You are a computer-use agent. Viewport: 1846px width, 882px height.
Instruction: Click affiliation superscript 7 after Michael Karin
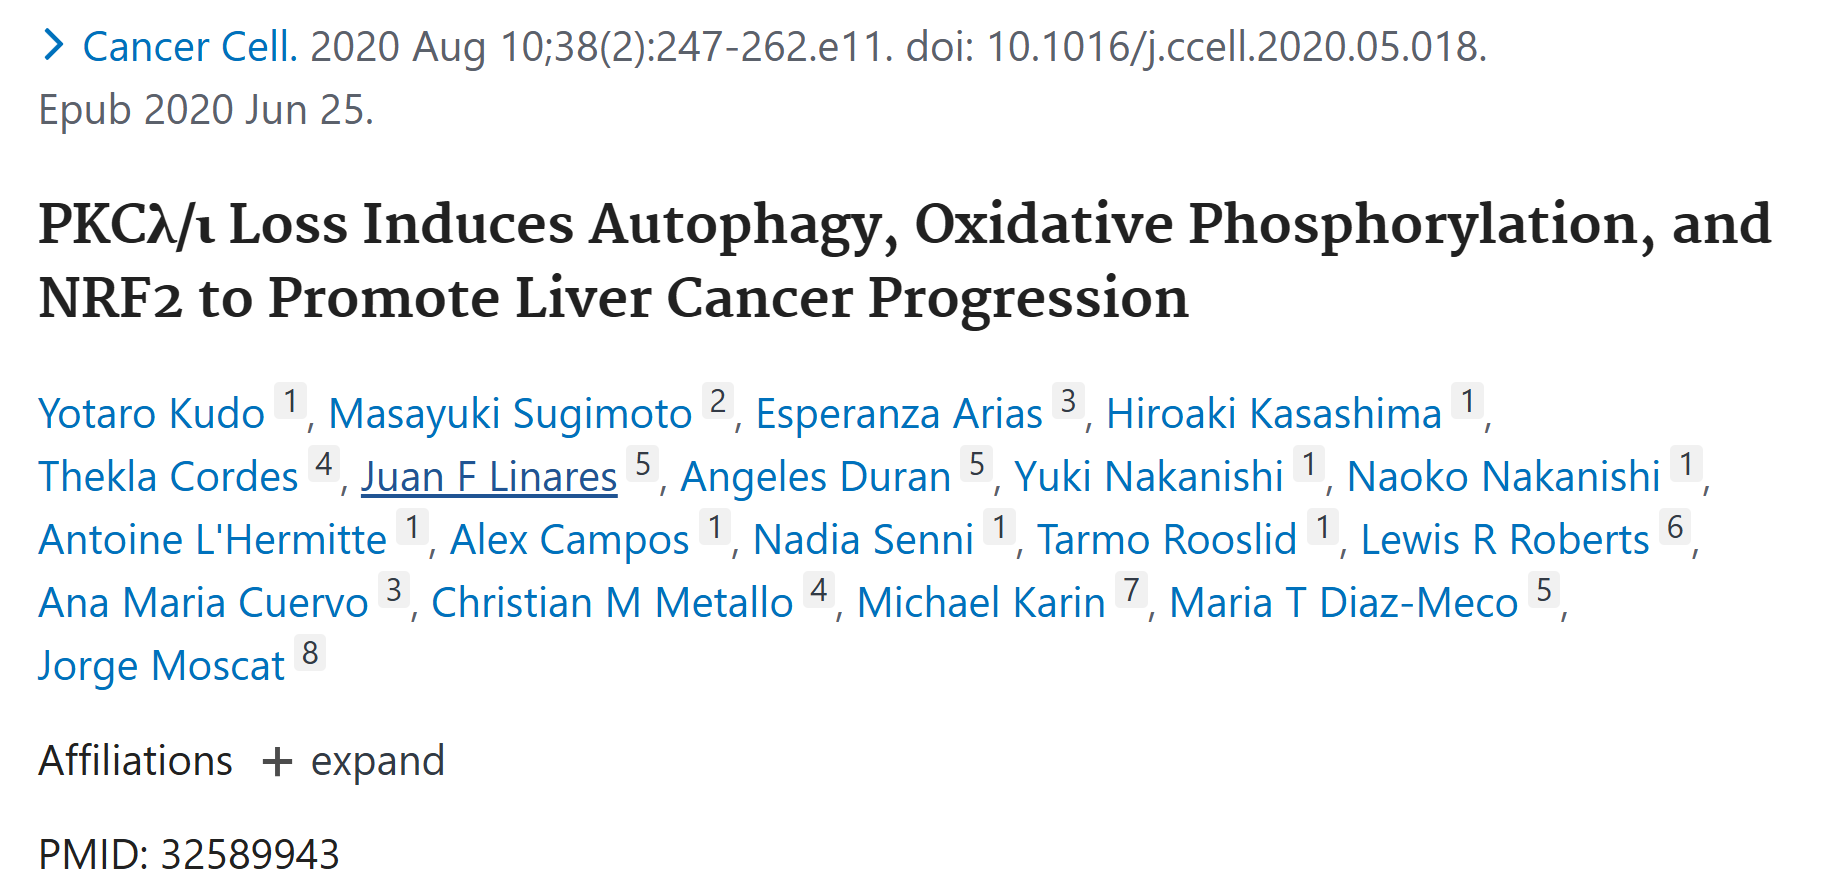point(1131,591)
